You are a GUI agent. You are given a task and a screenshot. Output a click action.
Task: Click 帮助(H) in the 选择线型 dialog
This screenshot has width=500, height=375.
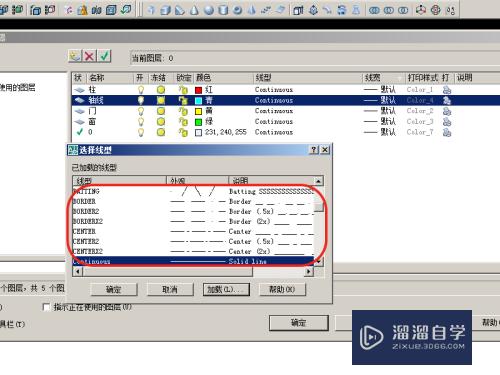click(282, 289)
